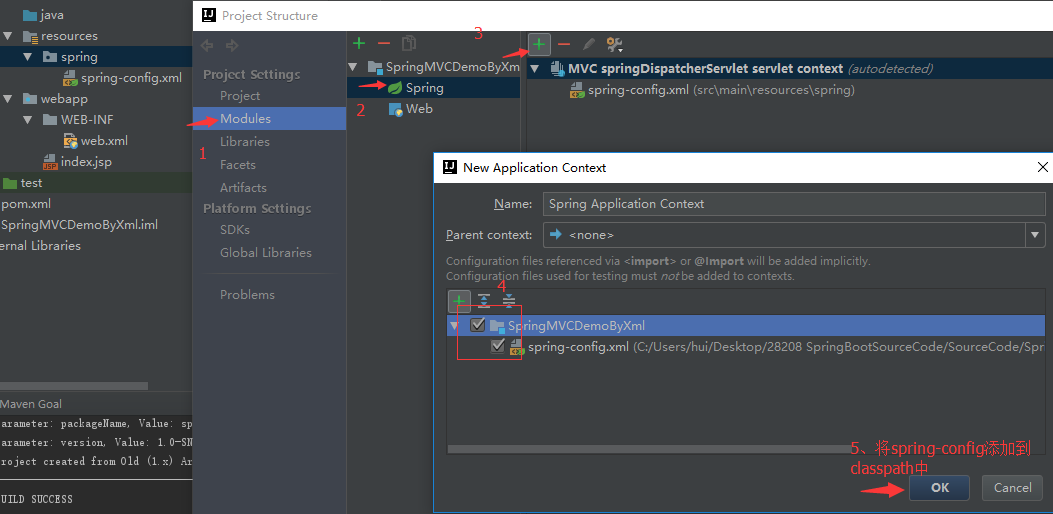Open the Parent context dropdown
Screen dimensions: 1053x514
(1035, 235)
